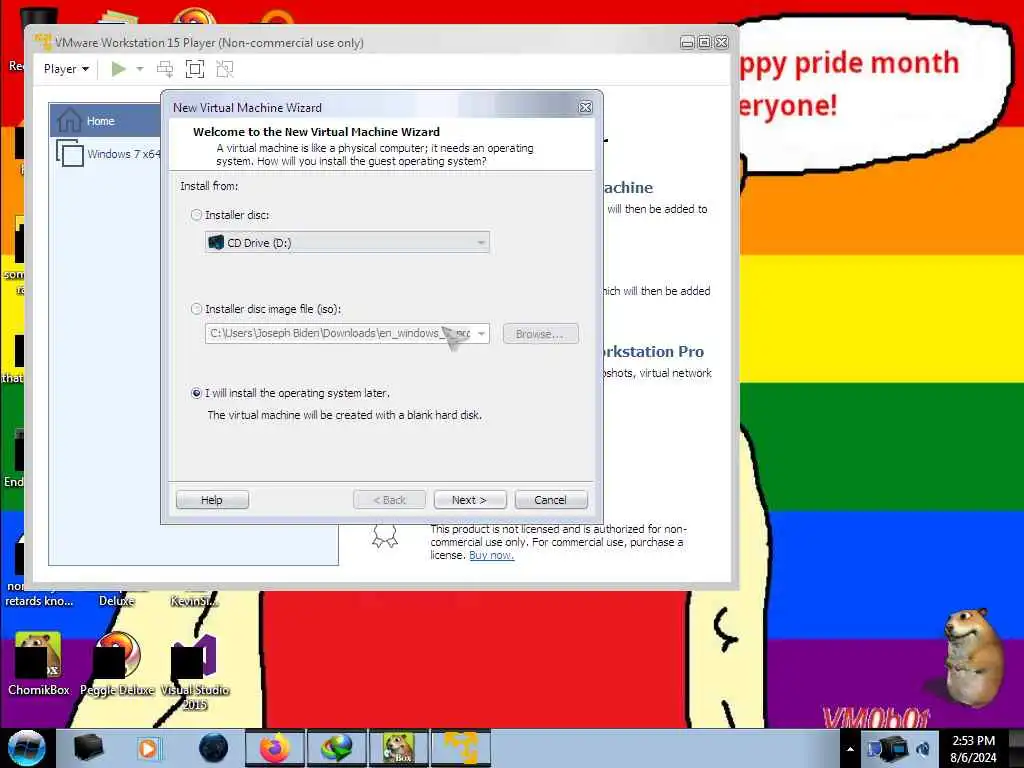Open the Windows Start orb
This screenshot has width=1024, height=768.
point(27,748)
